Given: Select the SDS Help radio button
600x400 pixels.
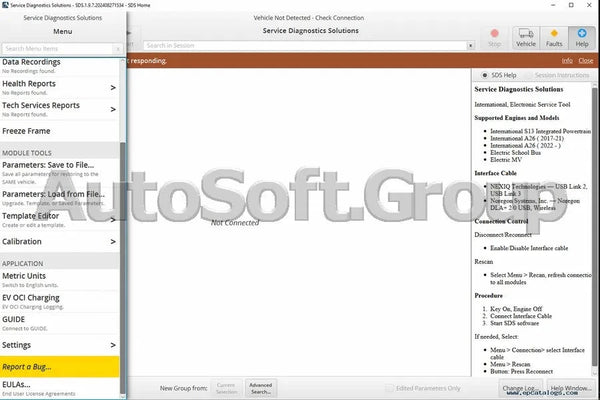Looking at the screenshot, I should pos(484,75).
